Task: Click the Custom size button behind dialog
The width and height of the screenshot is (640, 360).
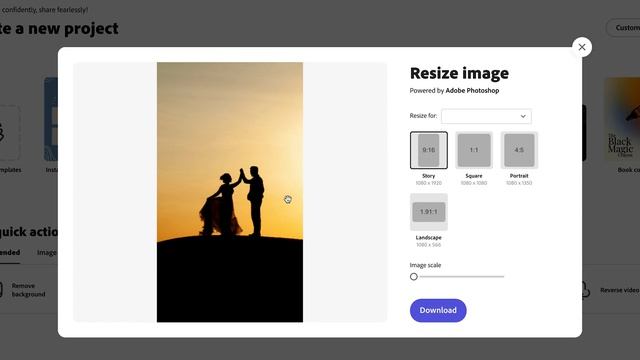Action: pyautogui.click(x=624, y=28)
